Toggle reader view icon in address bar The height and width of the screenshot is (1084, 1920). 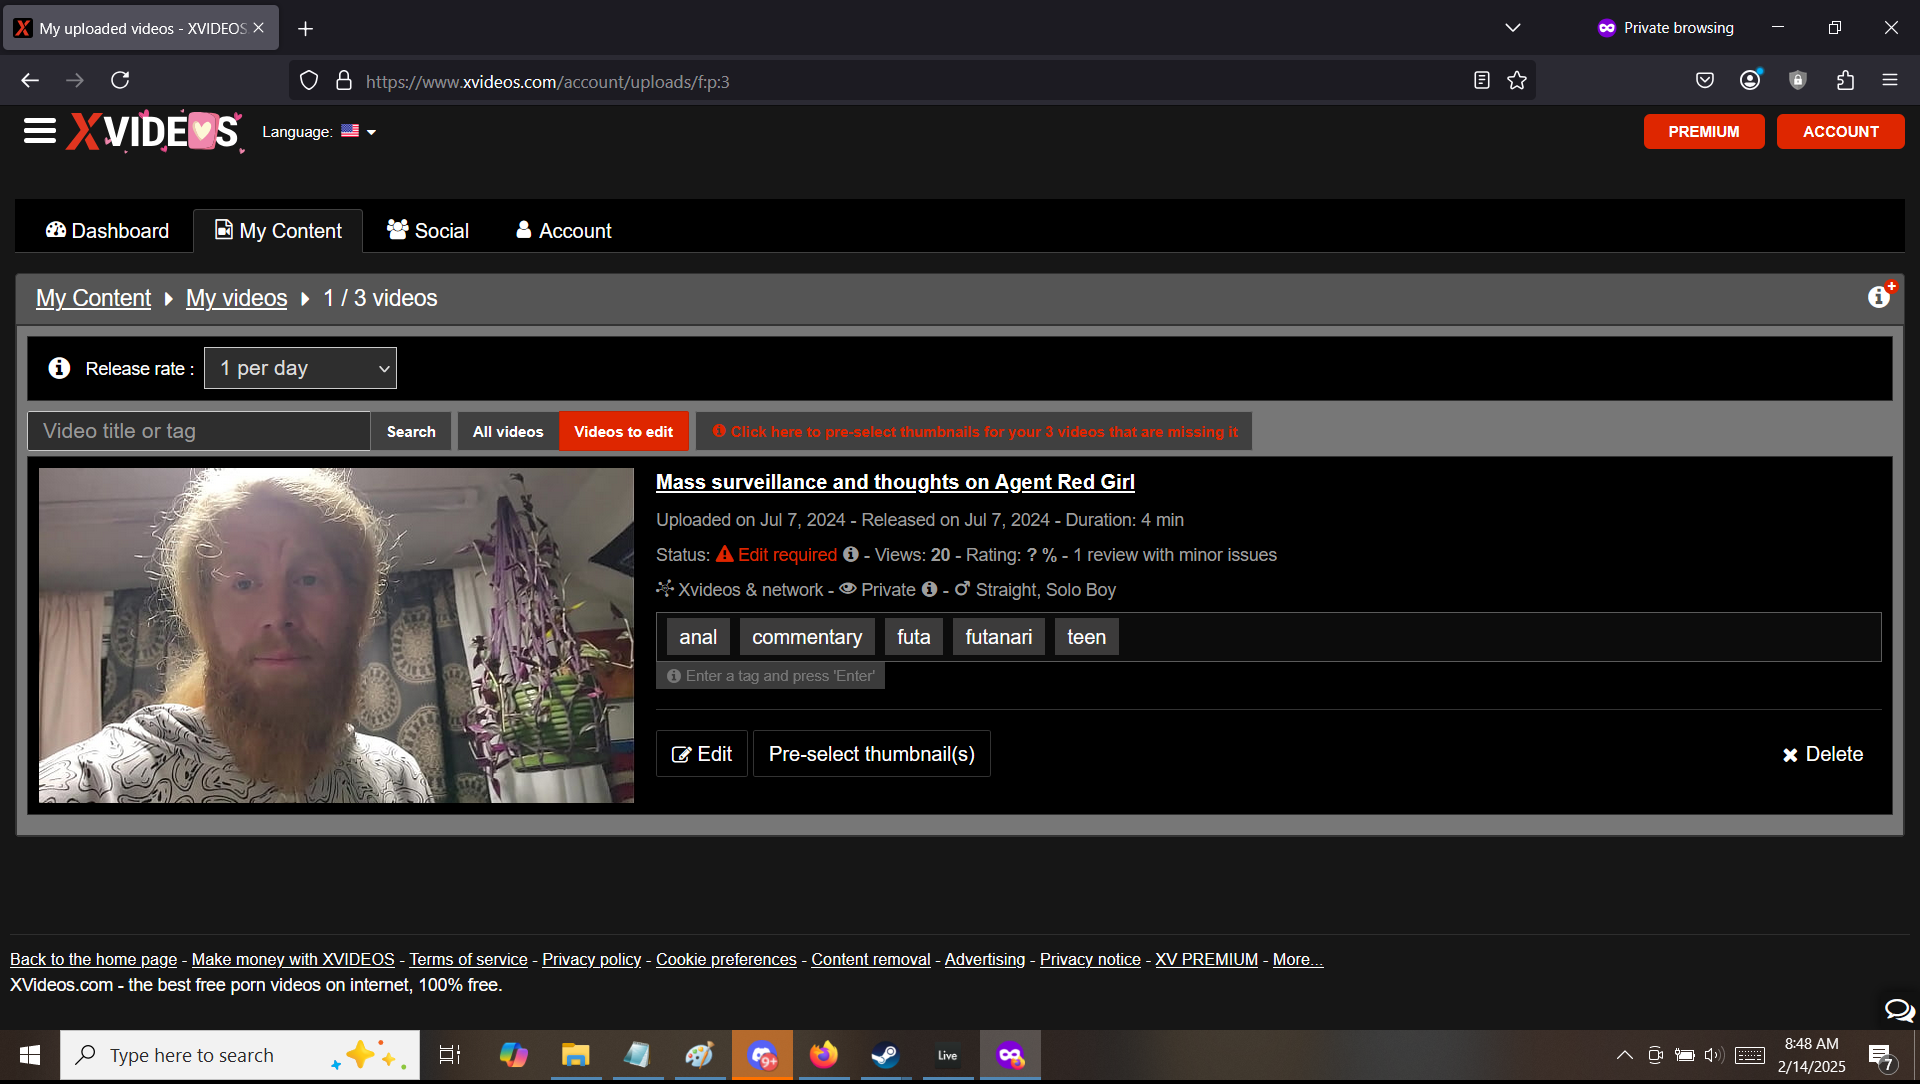click(x=1482, y=81)
